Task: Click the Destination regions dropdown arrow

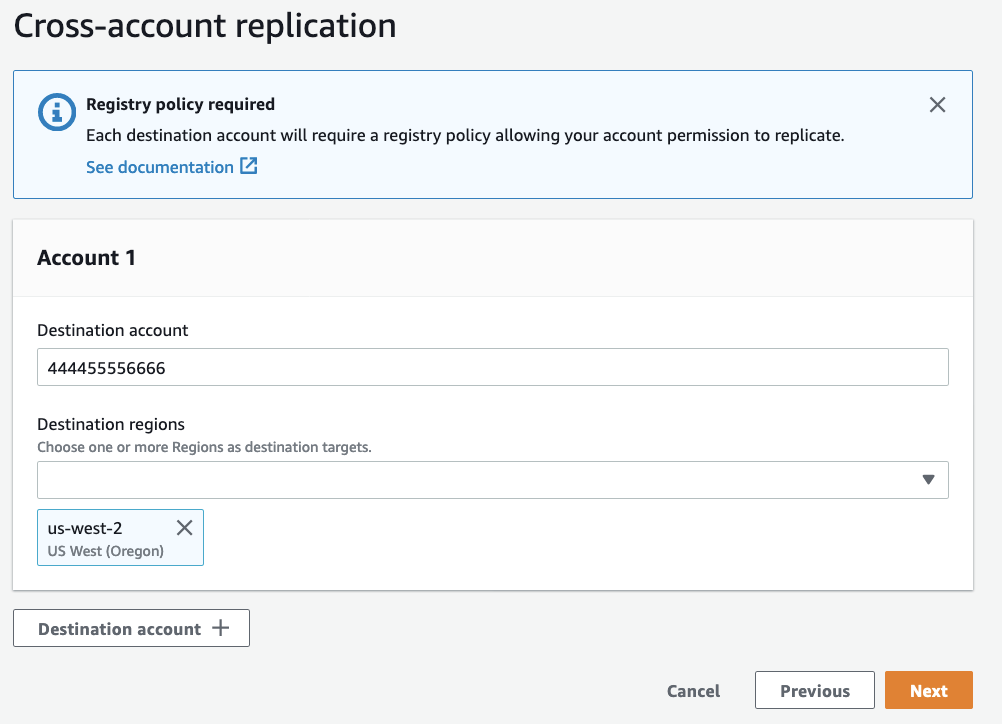Action: pyautogui.click(x=928, y=480)
